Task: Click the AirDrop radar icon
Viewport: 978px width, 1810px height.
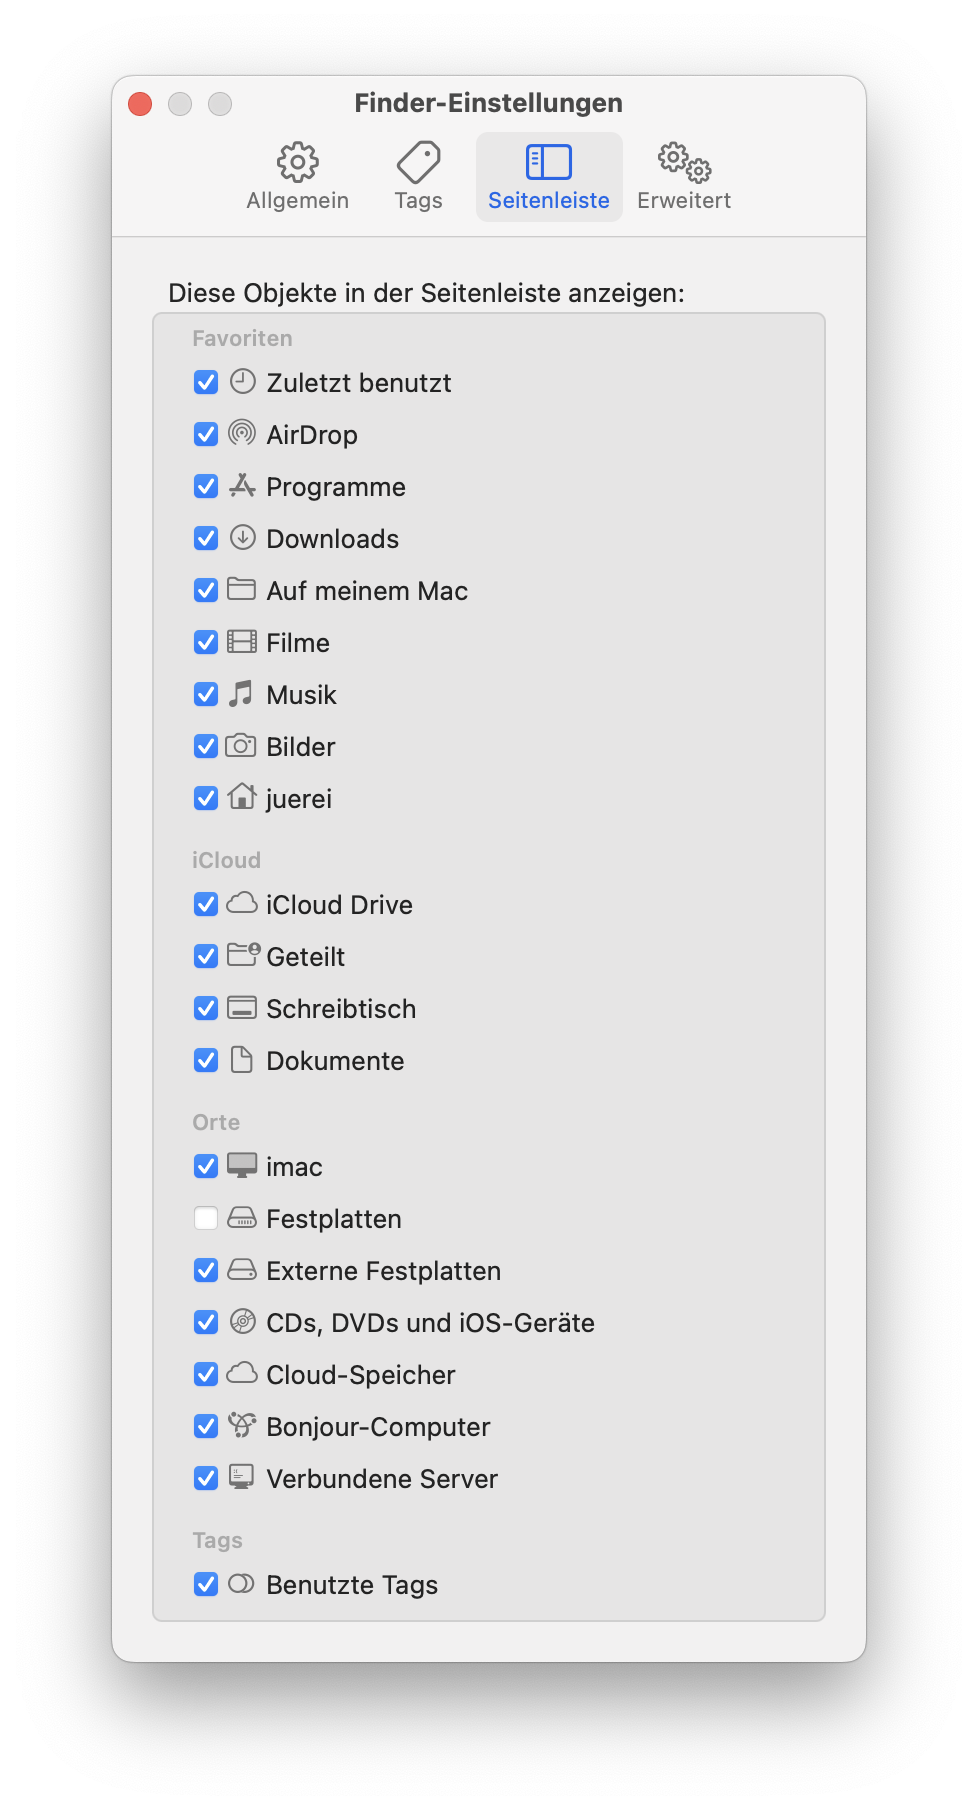Action: pos(242,433)
